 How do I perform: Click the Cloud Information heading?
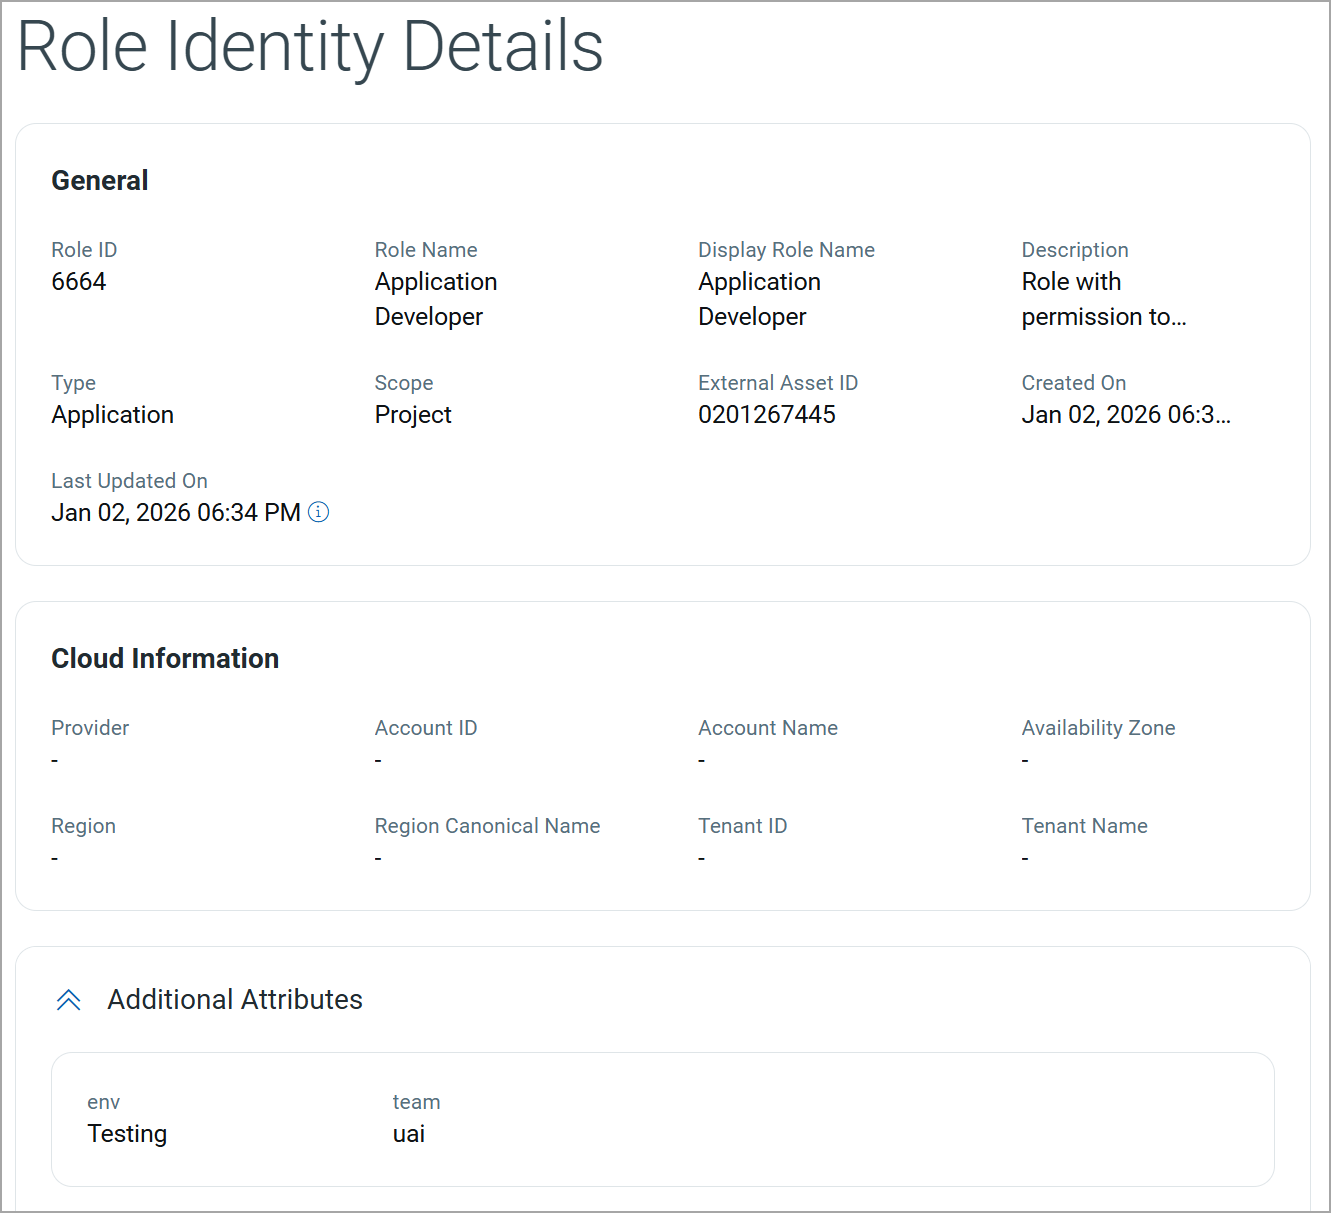(165, 659)
